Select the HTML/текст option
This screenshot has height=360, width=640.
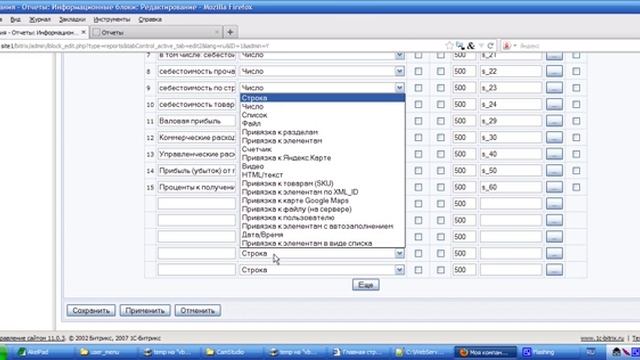coord(322,175)
